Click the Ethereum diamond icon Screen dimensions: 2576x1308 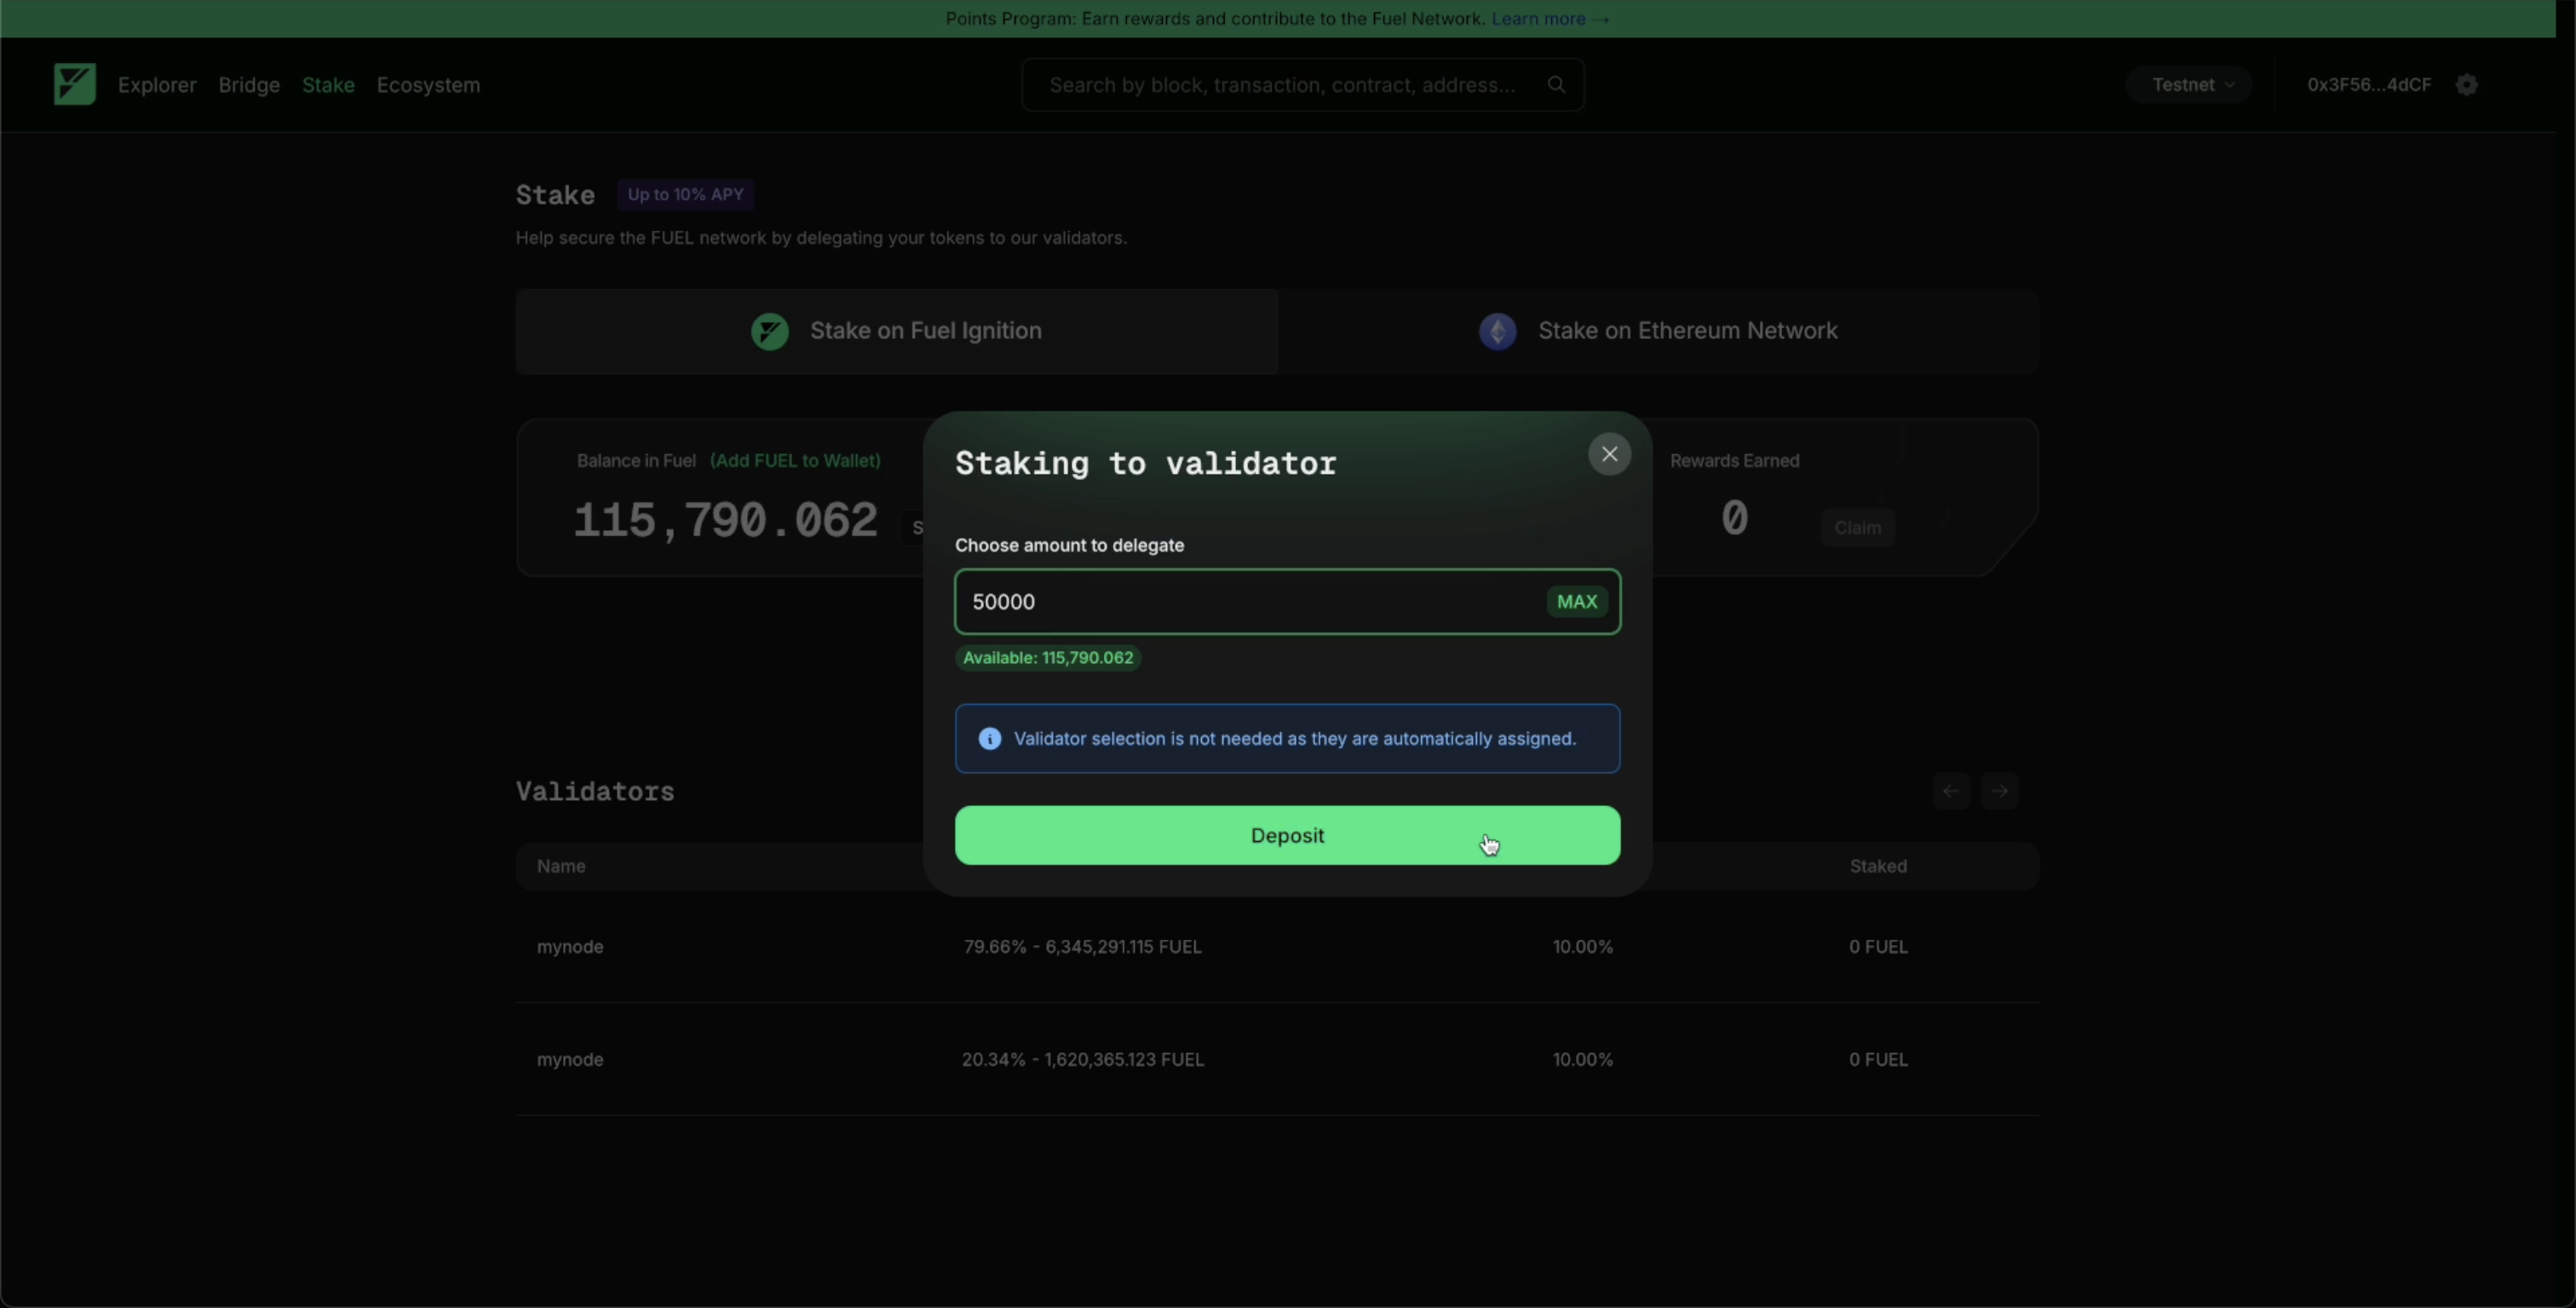coord(1497,331)
